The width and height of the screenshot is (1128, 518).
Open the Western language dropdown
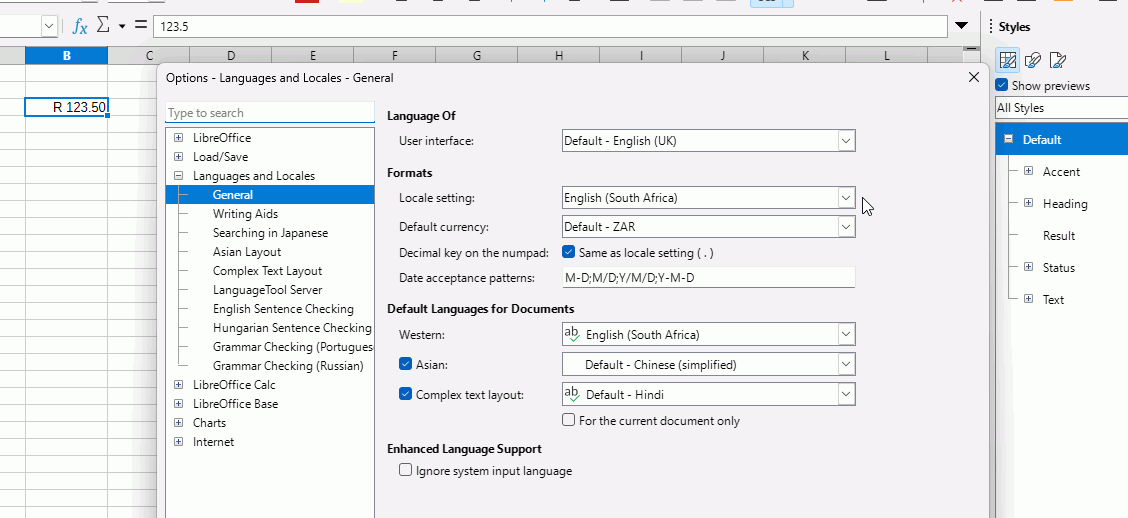709,335
